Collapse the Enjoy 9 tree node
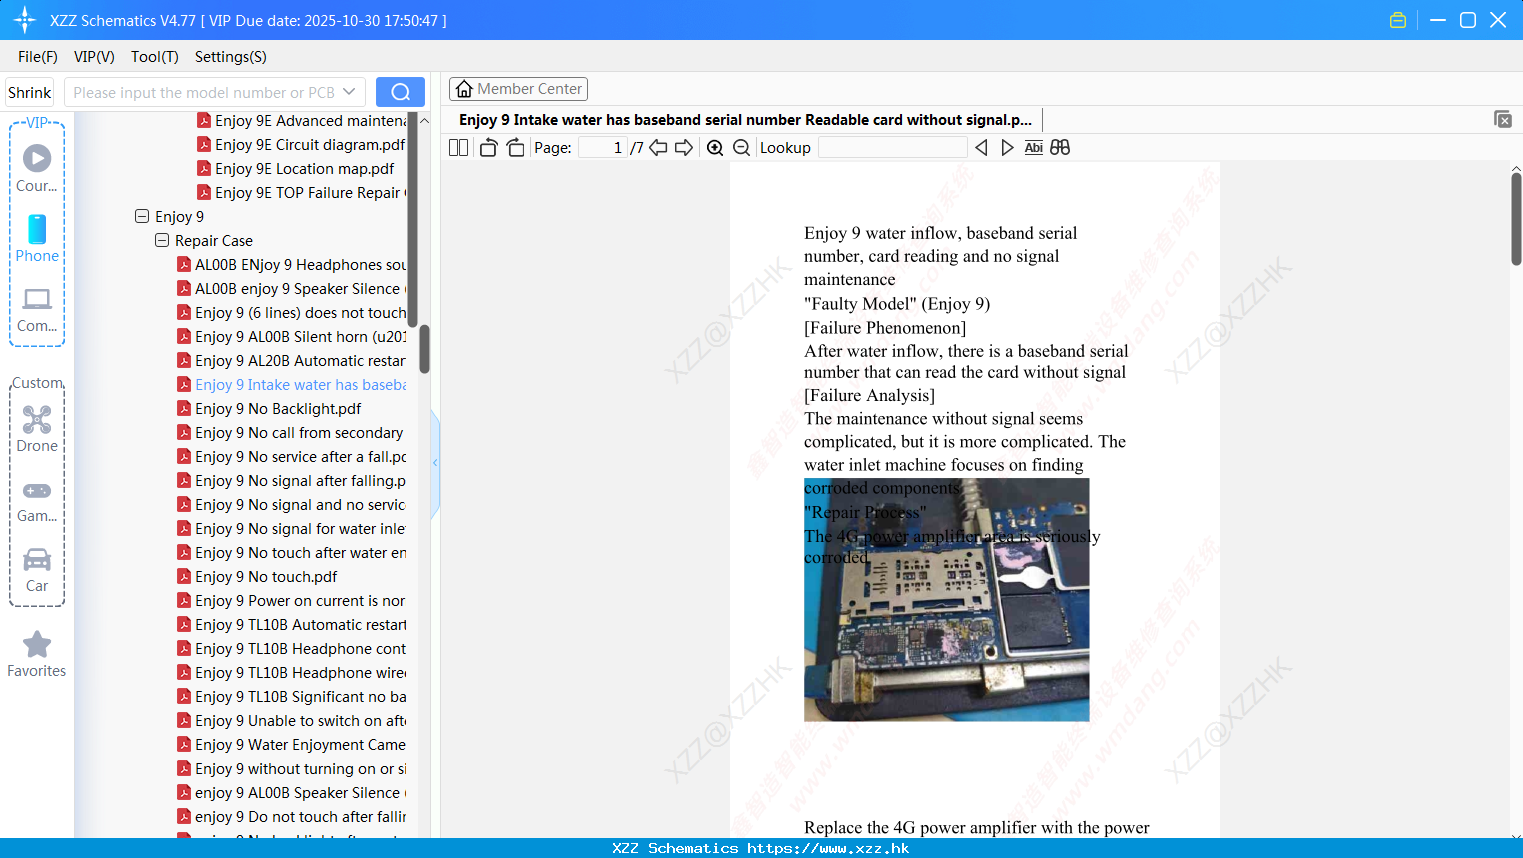This screenshot has height=858, width=1523. click(142, 216)
